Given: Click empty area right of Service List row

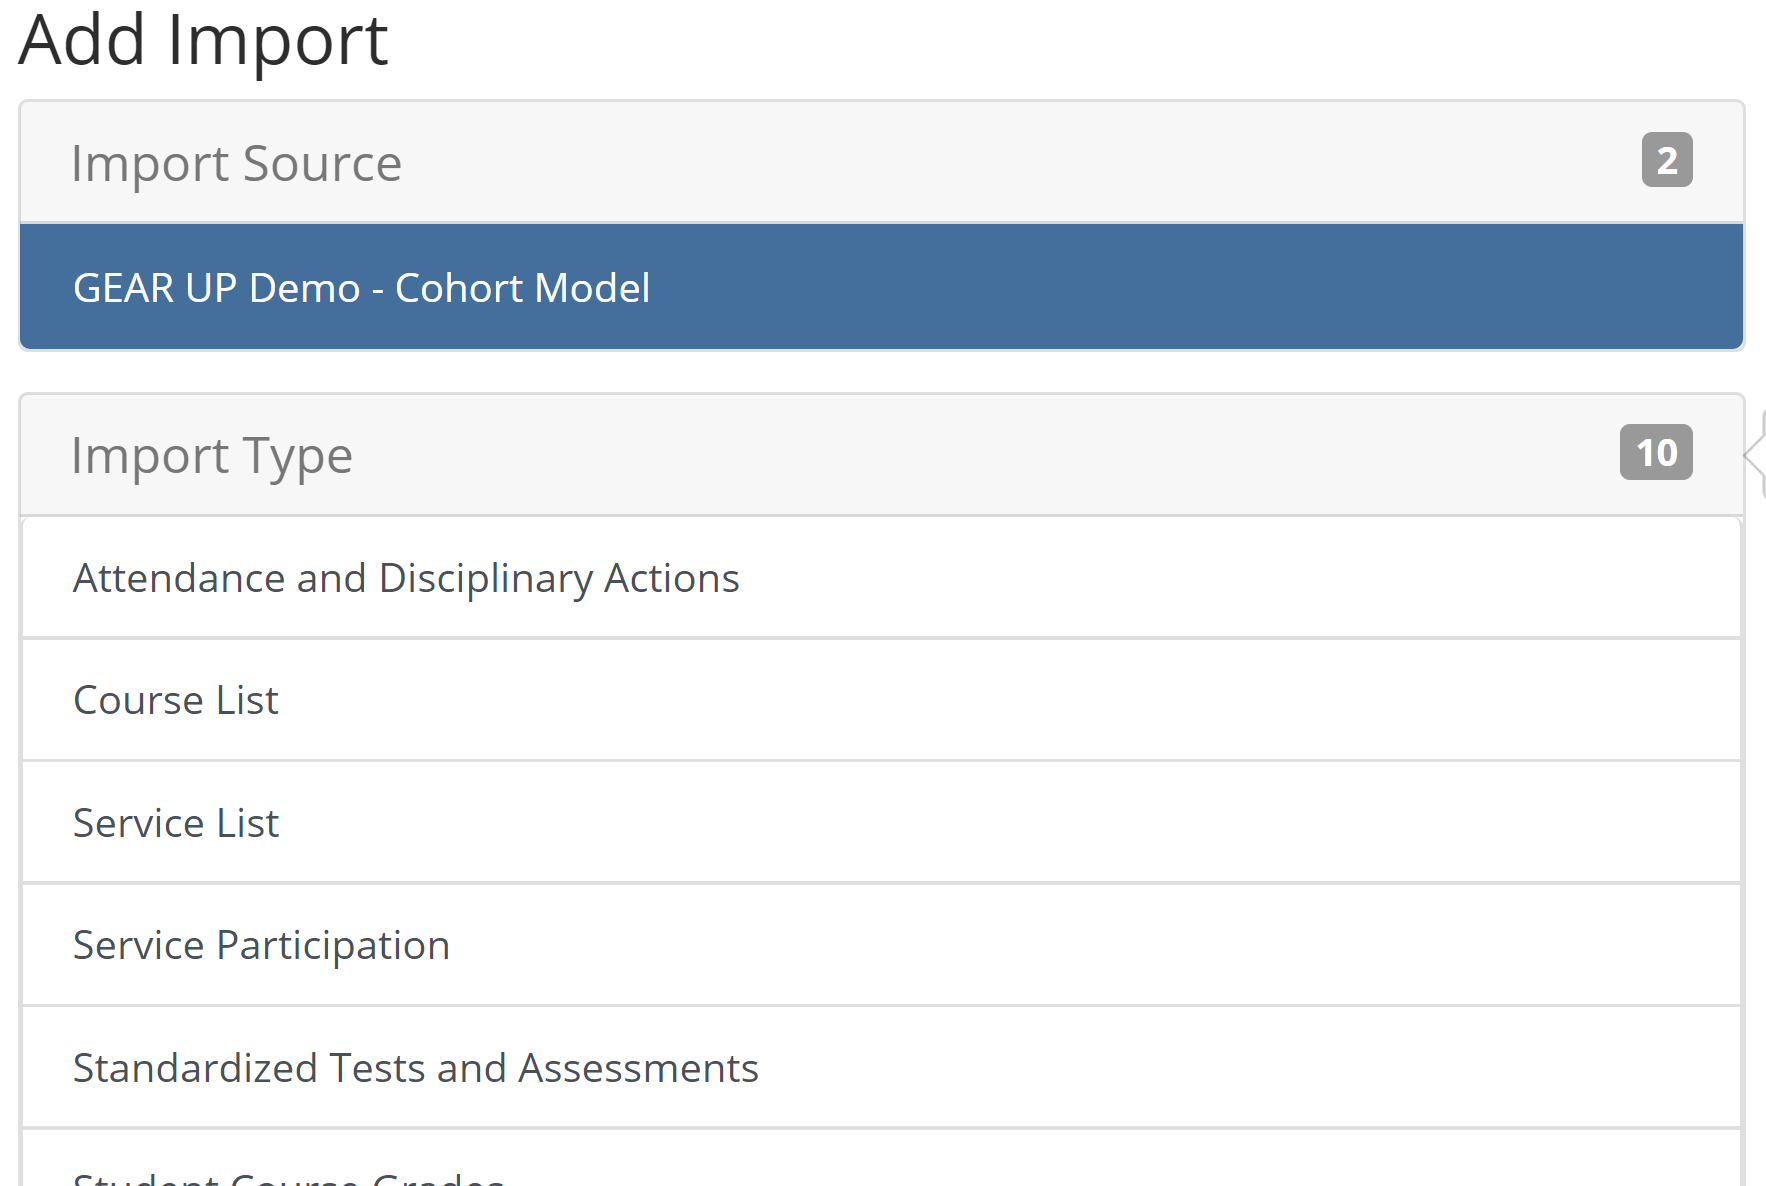Looking at the screenshot, I should tap(1000, 823).
